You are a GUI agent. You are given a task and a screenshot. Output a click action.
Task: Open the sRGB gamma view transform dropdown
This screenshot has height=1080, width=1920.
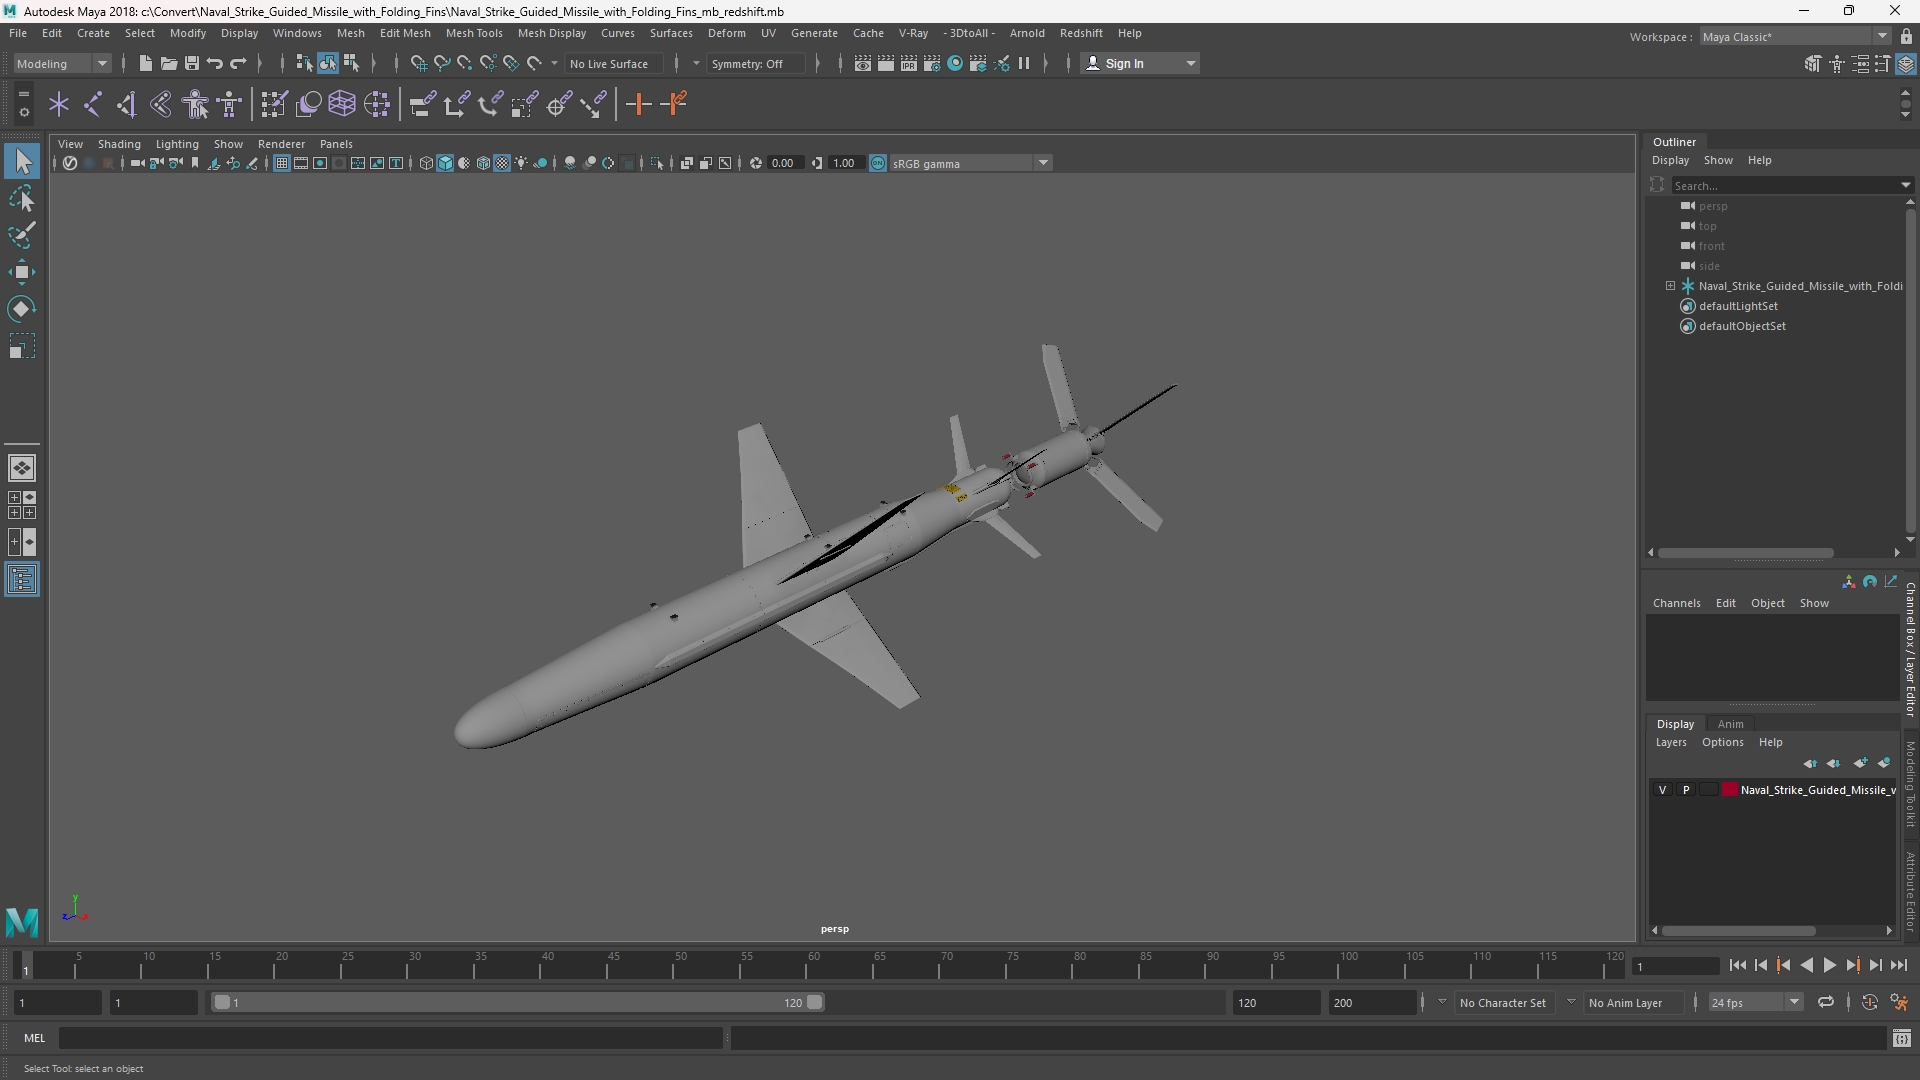coord(969,163)
